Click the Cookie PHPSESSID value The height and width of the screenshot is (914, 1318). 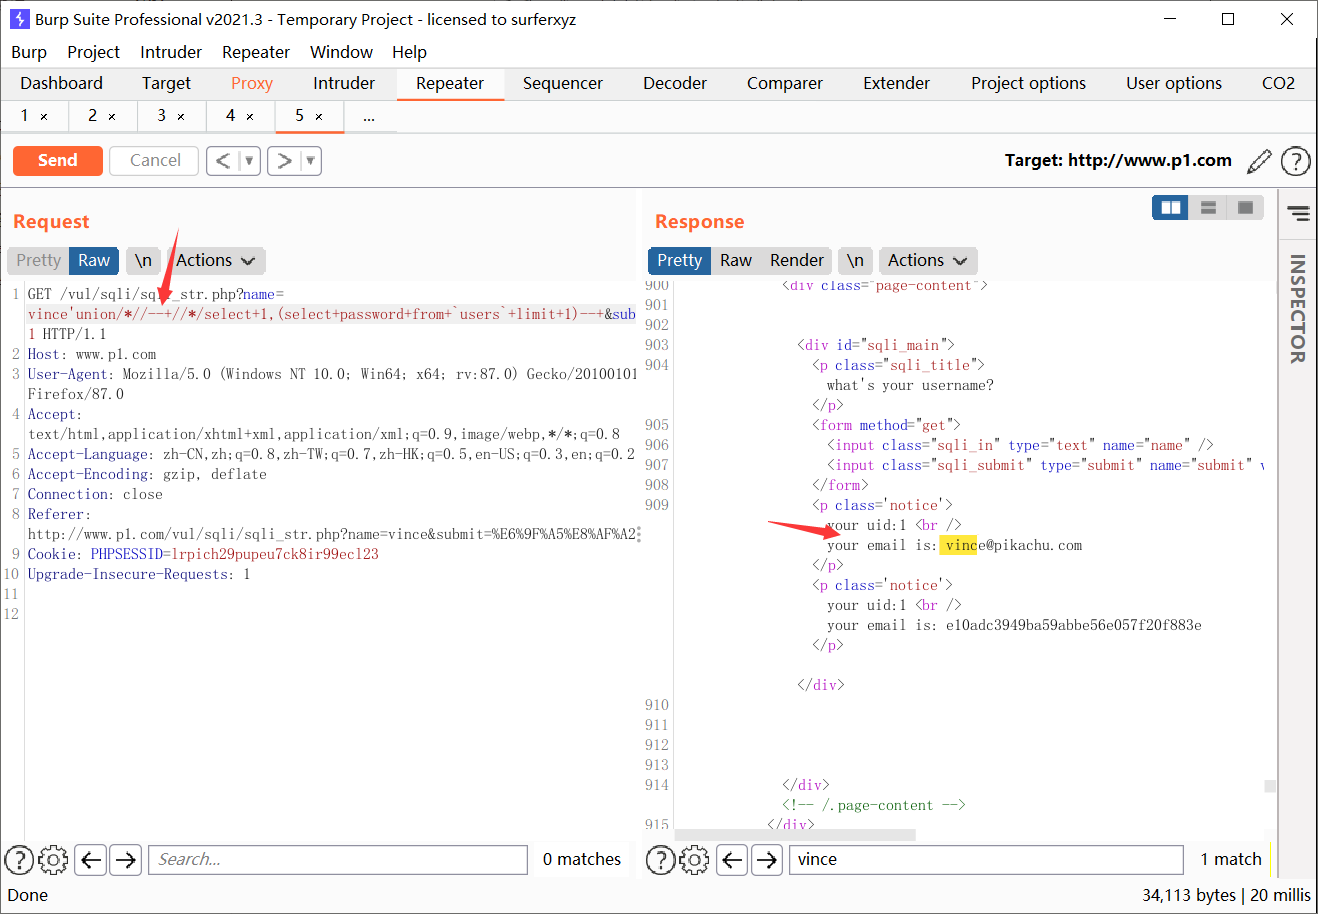275,554
